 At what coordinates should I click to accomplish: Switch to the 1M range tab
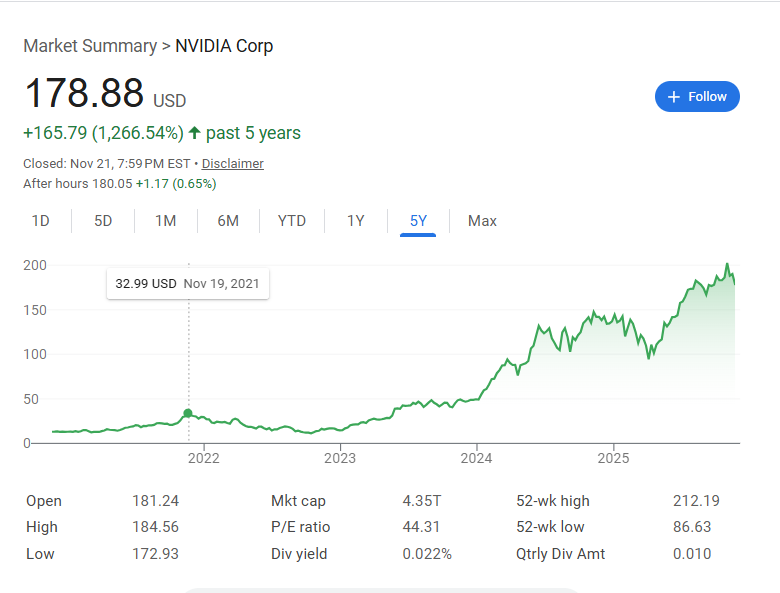coord(166,221)
